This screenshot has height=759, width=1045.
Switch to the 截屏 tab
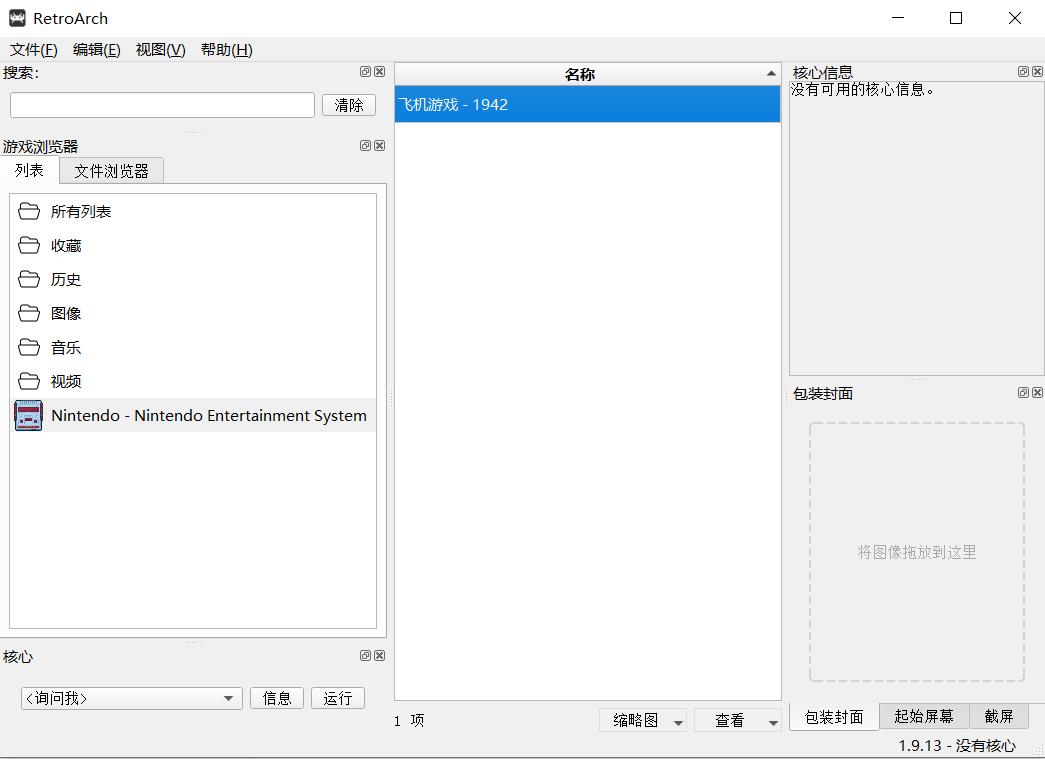coord(1000,716)
